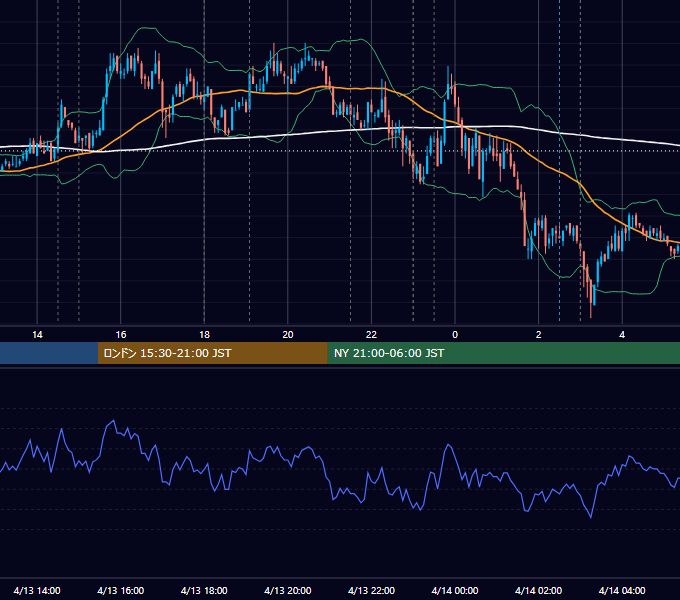Screen dimensions: 680x600
Task: Click the 0 hour axis label
Action: [x=455, y=335]
